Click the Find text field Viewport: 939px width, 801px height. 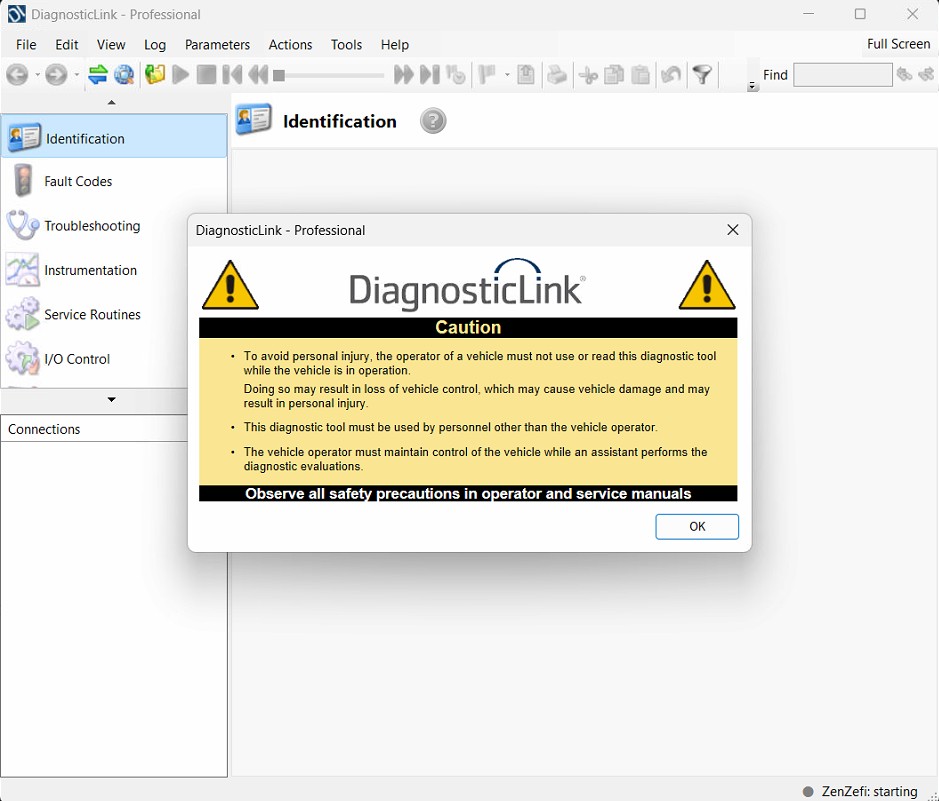pos(842,75)
